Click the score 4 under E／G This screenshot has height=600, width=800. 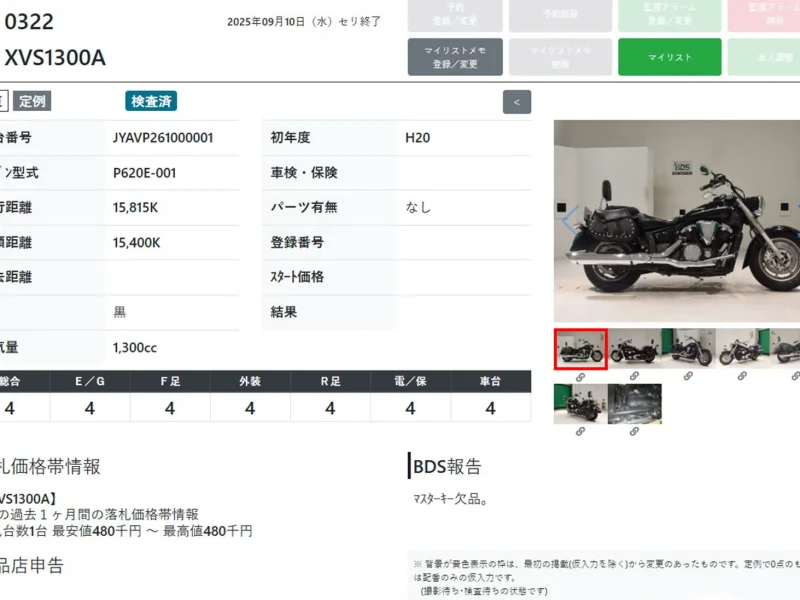point(90,408)
